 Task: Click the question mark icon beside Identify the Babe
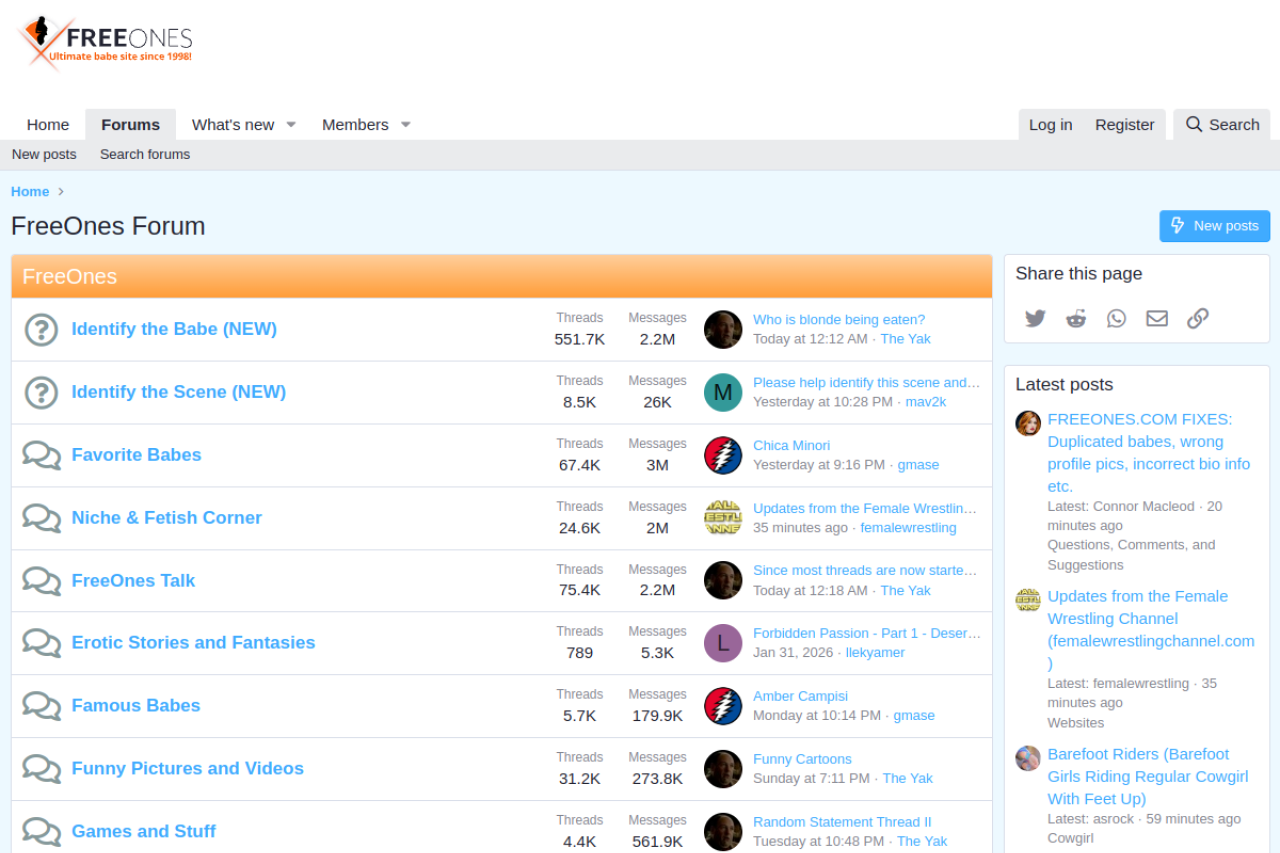(41, 329)
